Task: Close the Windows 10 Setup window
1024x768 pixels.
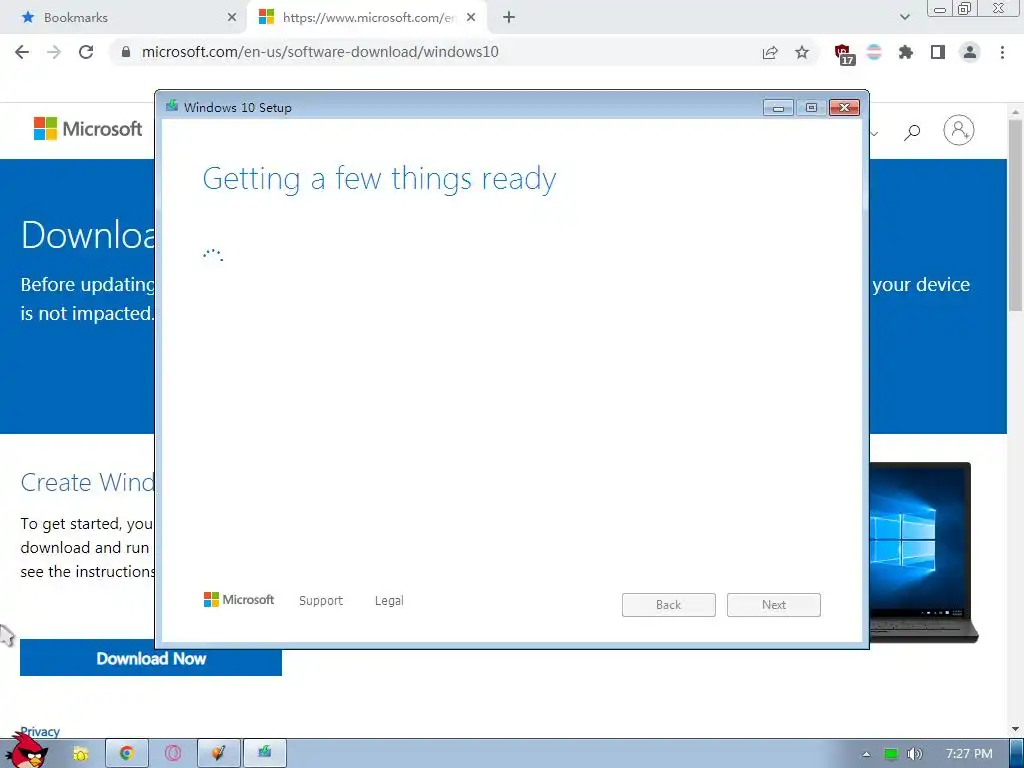Action: point(844,108)
